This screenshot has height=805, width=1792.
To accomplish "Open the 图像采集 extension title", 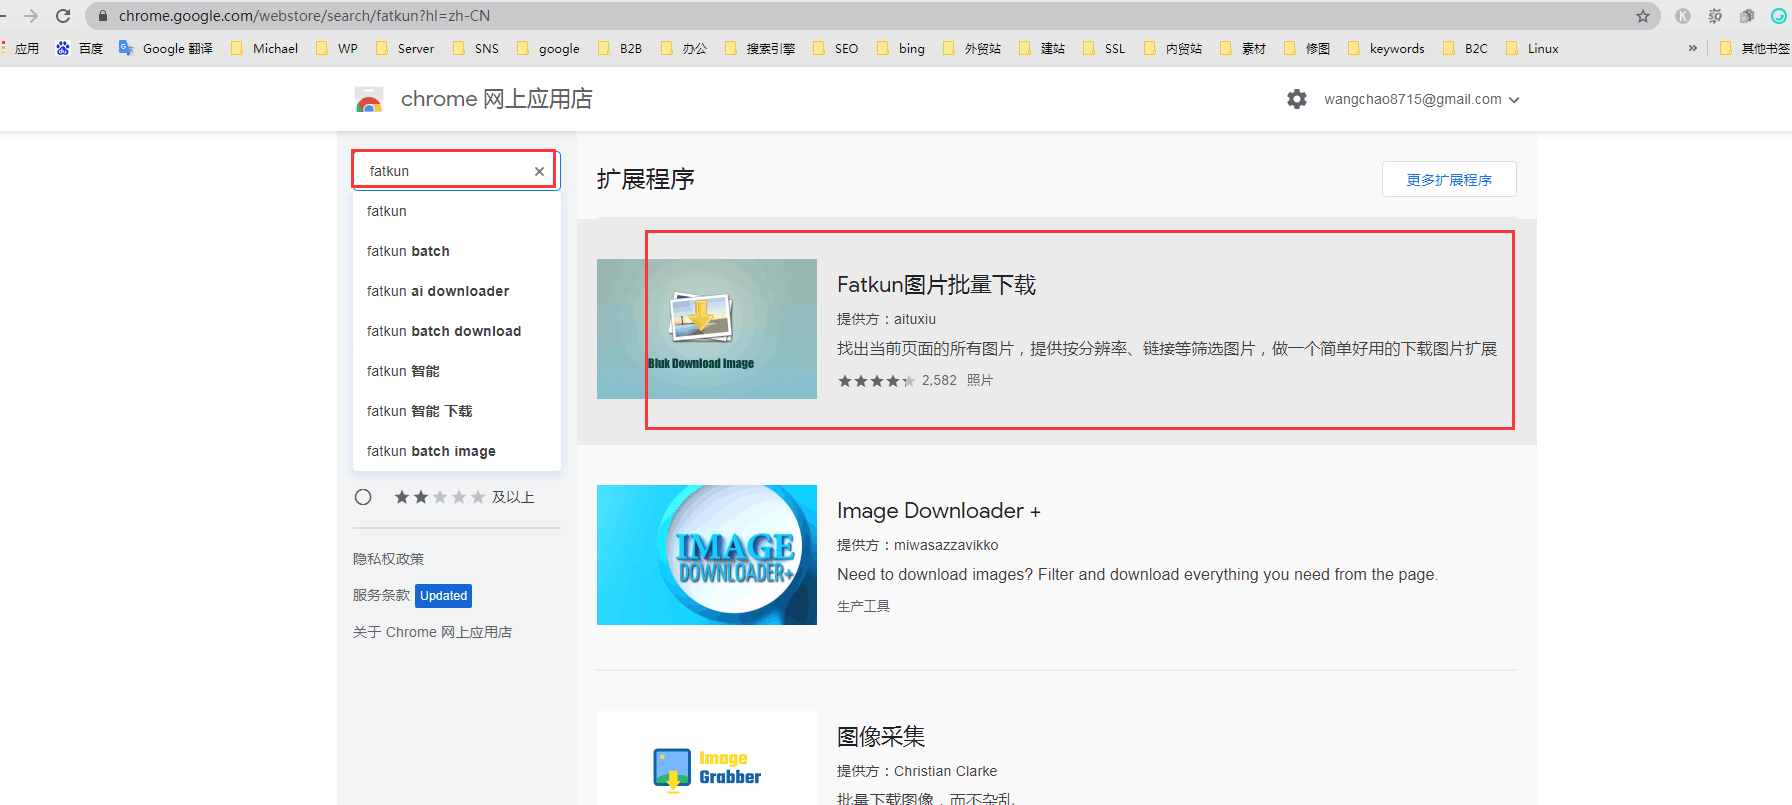I will pos(881,737).
